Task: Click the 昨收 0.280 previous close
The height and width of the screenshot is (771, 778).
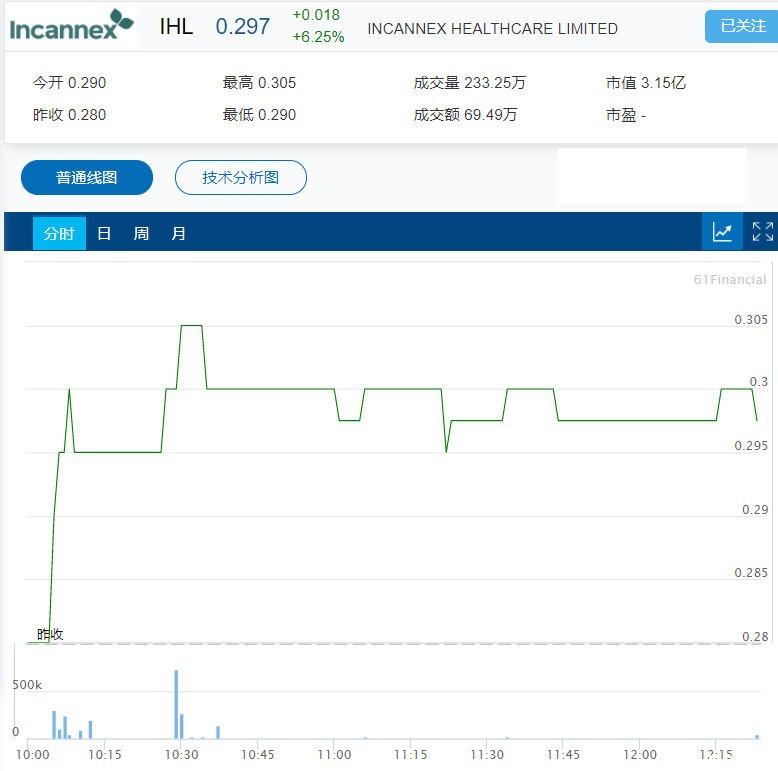Action: click(69, 115)
